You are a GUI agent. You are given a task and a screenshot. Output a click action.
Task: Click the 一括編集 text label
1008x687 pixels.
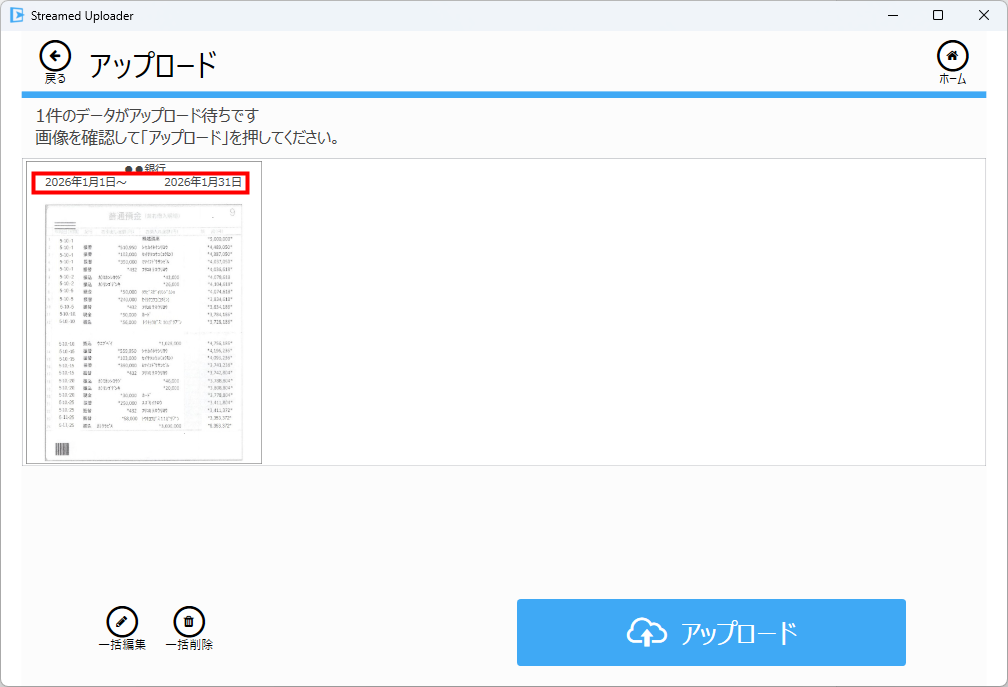coord(122,645)
